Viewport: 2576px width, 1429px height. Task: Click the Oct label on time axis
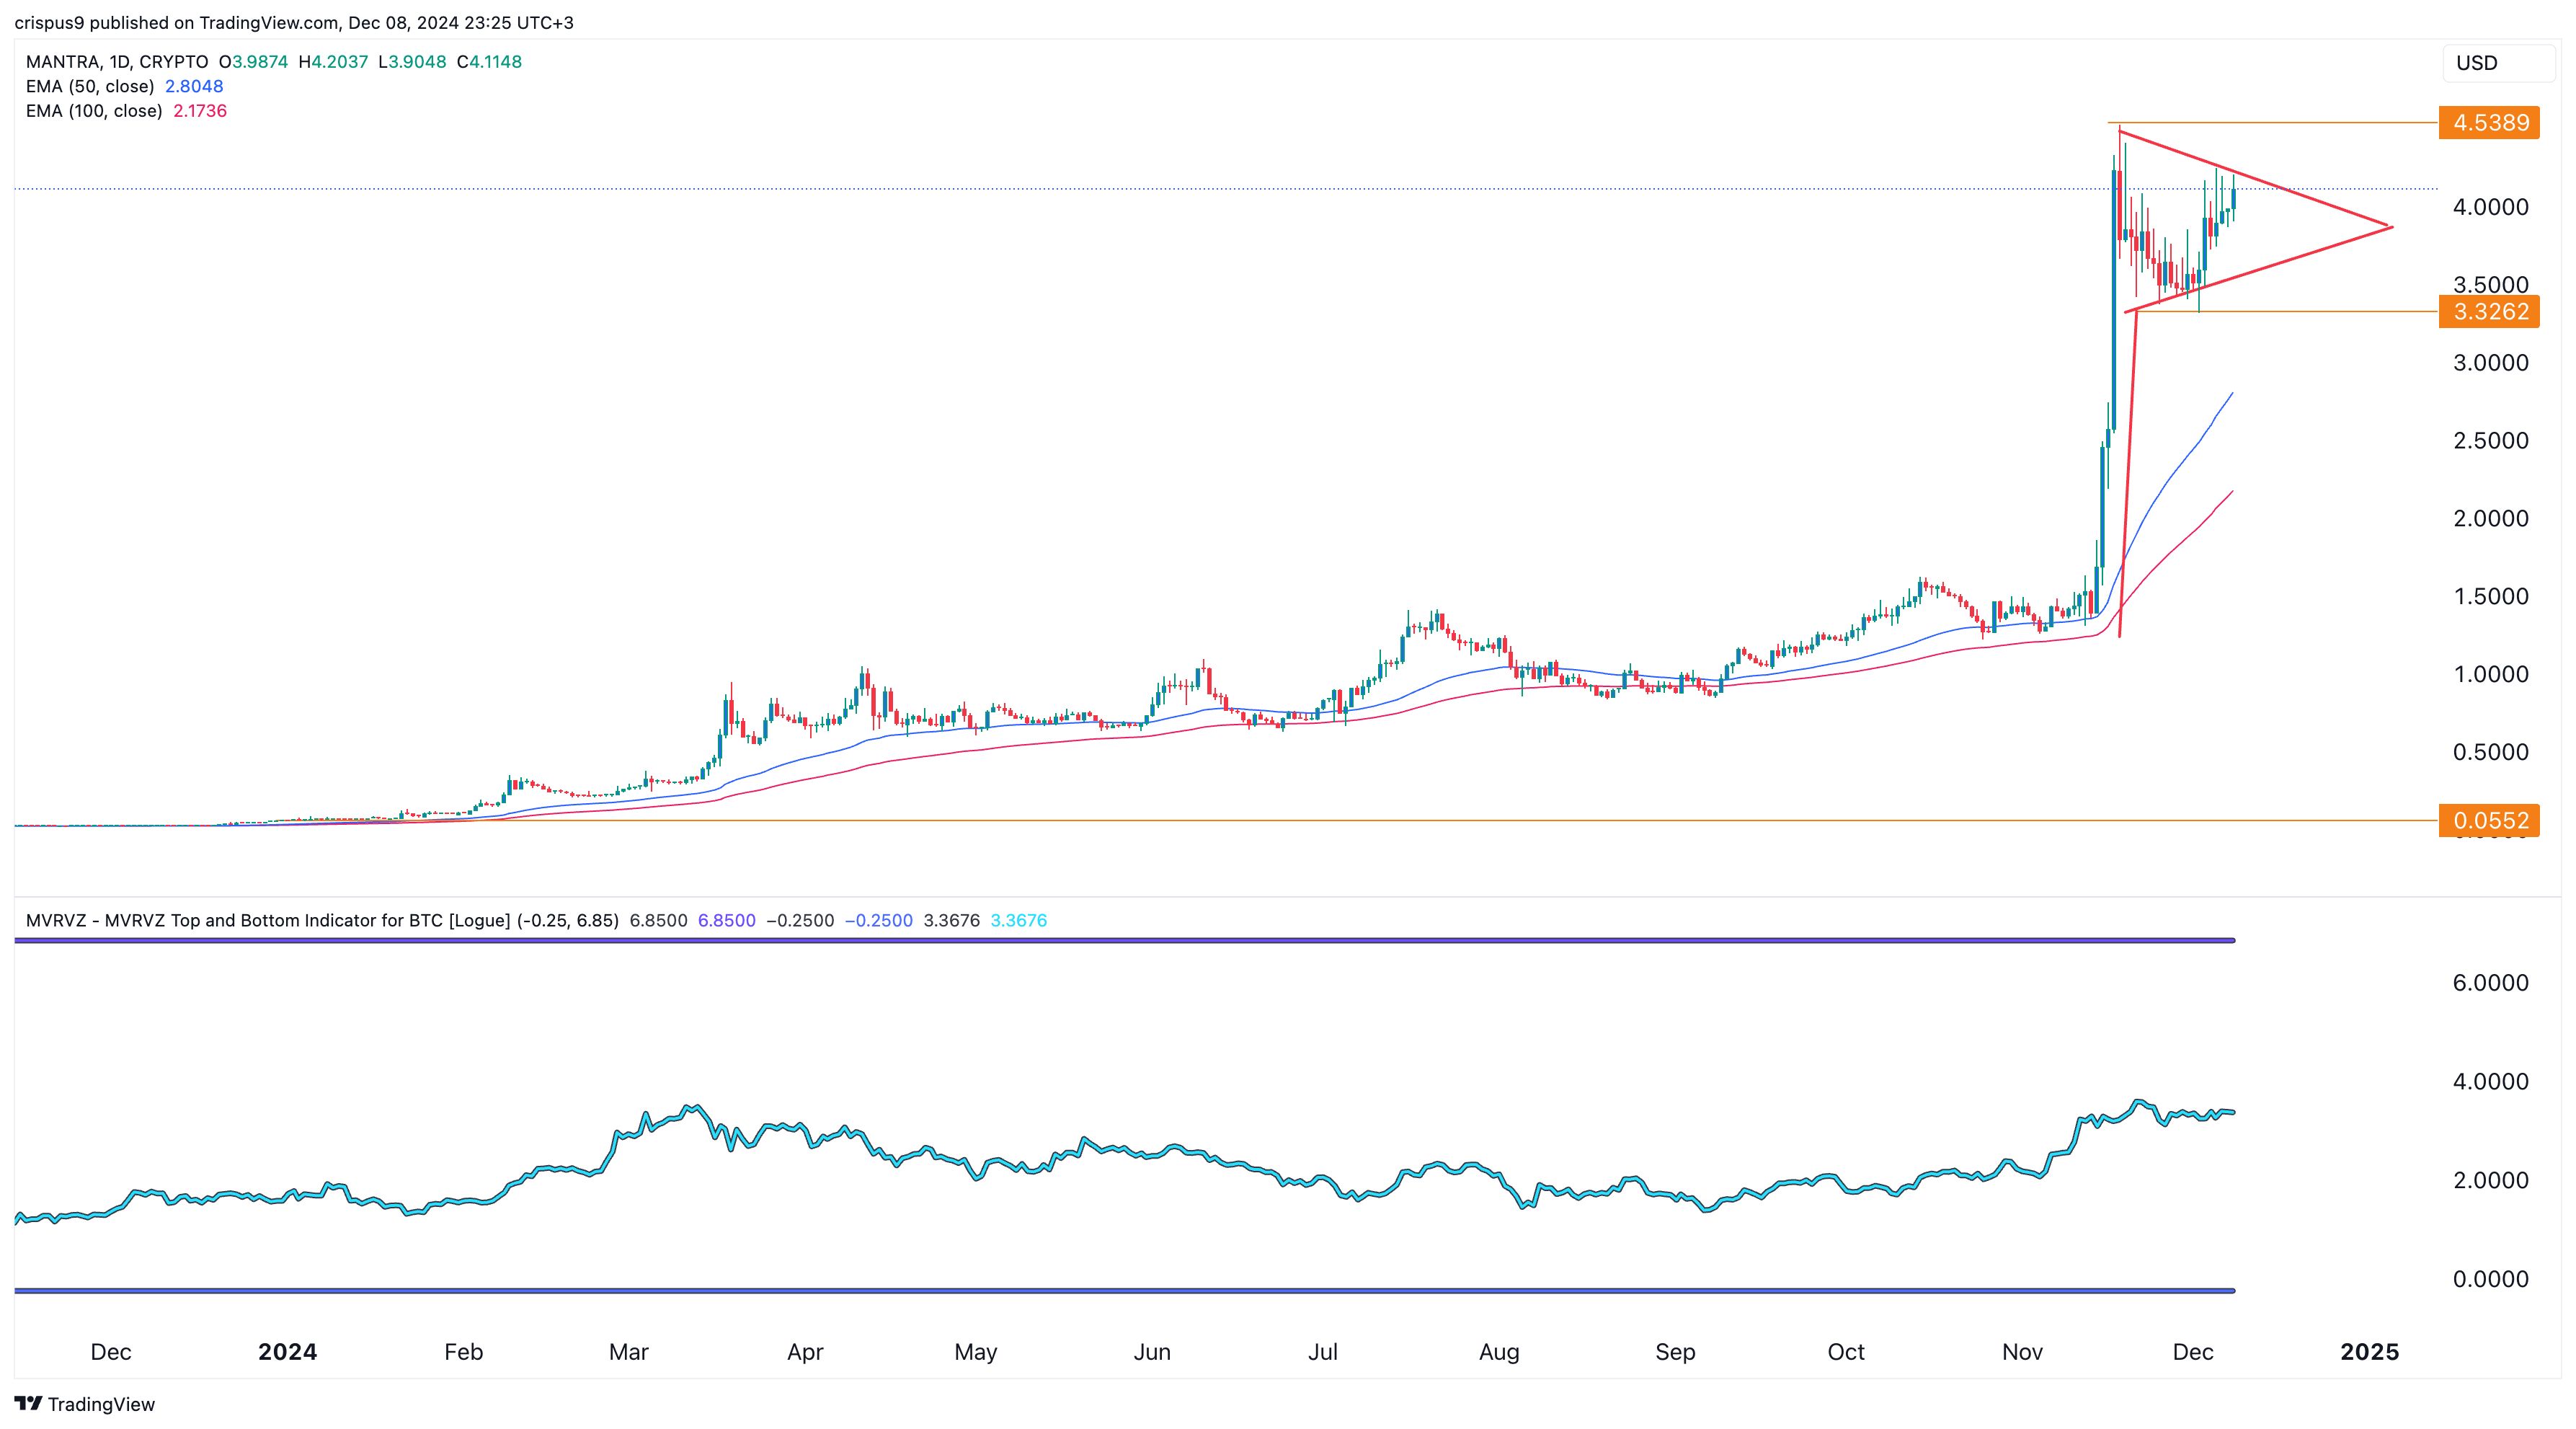tap(1846, 1352)
